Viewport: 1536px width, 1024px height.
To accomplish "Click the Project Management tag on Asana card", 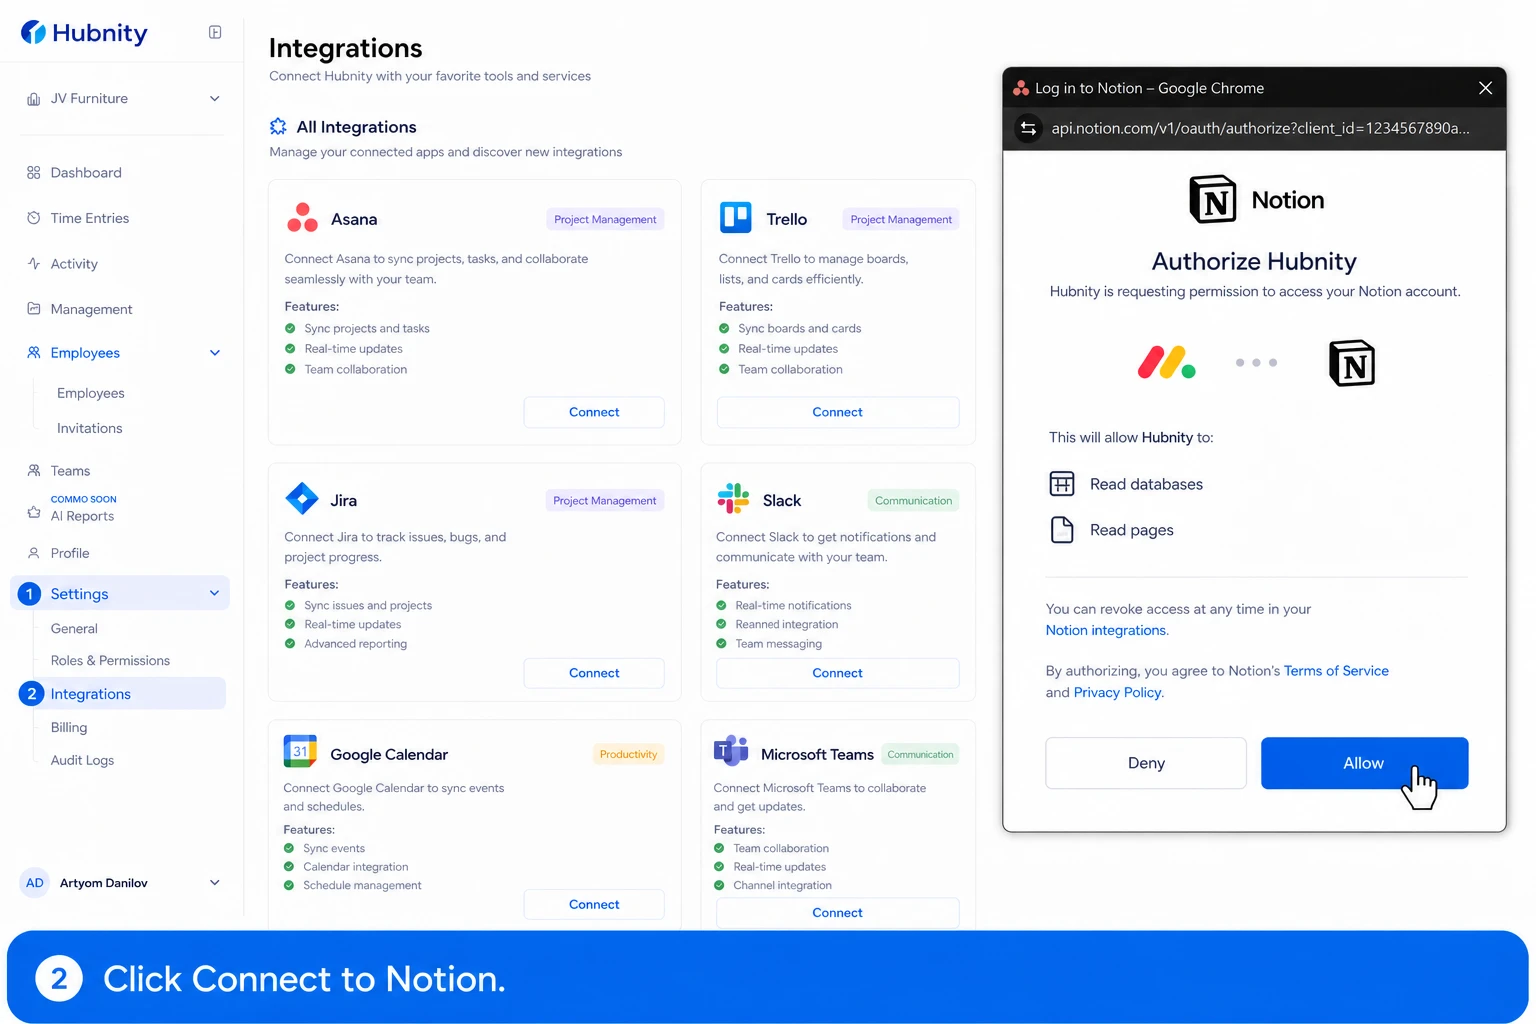I will (x=605, y=220).
